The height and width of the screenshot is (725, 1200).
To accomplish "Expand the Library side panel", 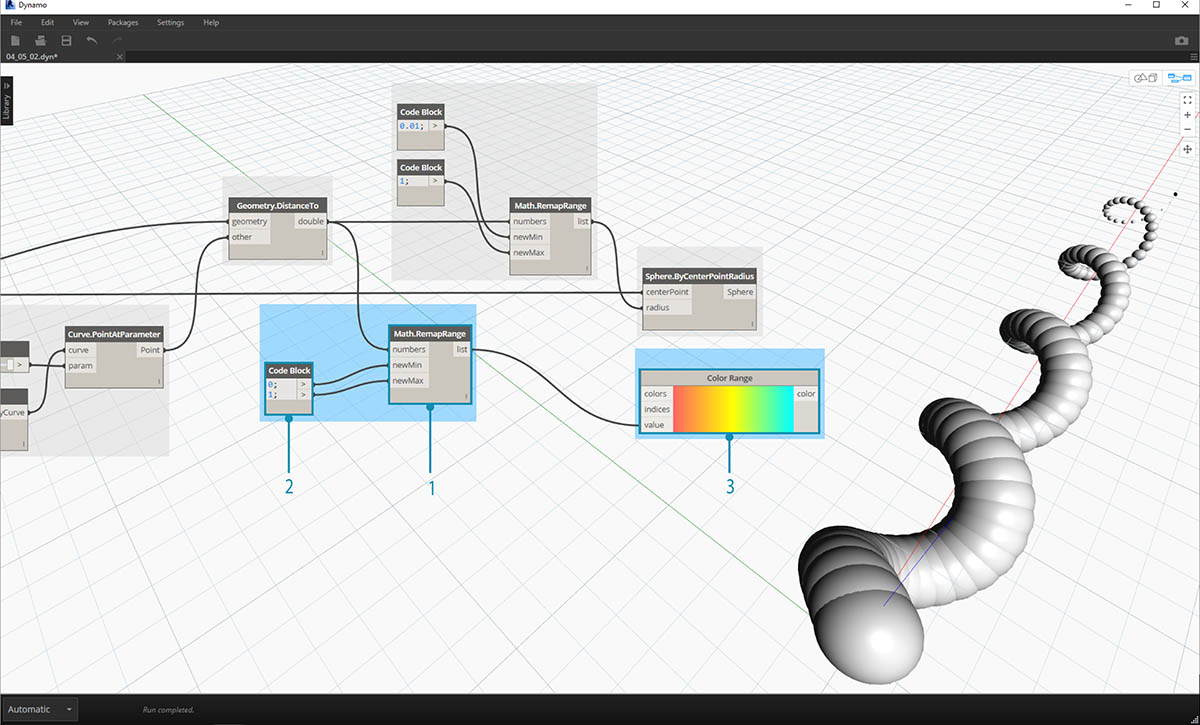I will (6, 101).
